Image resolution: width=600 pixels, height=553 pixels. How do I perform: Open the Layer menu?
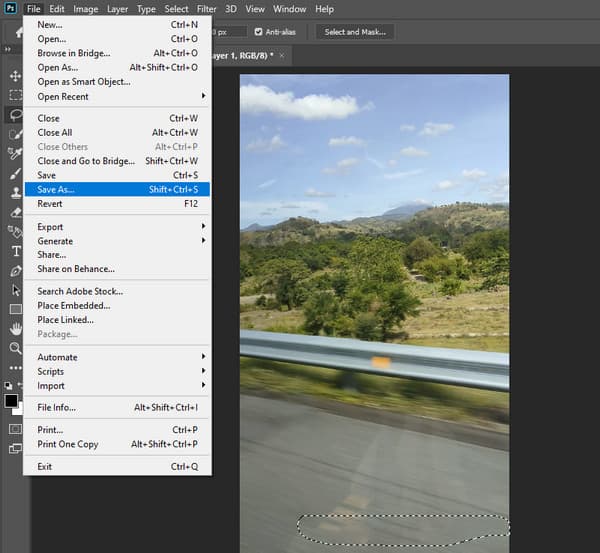point(117,9)
